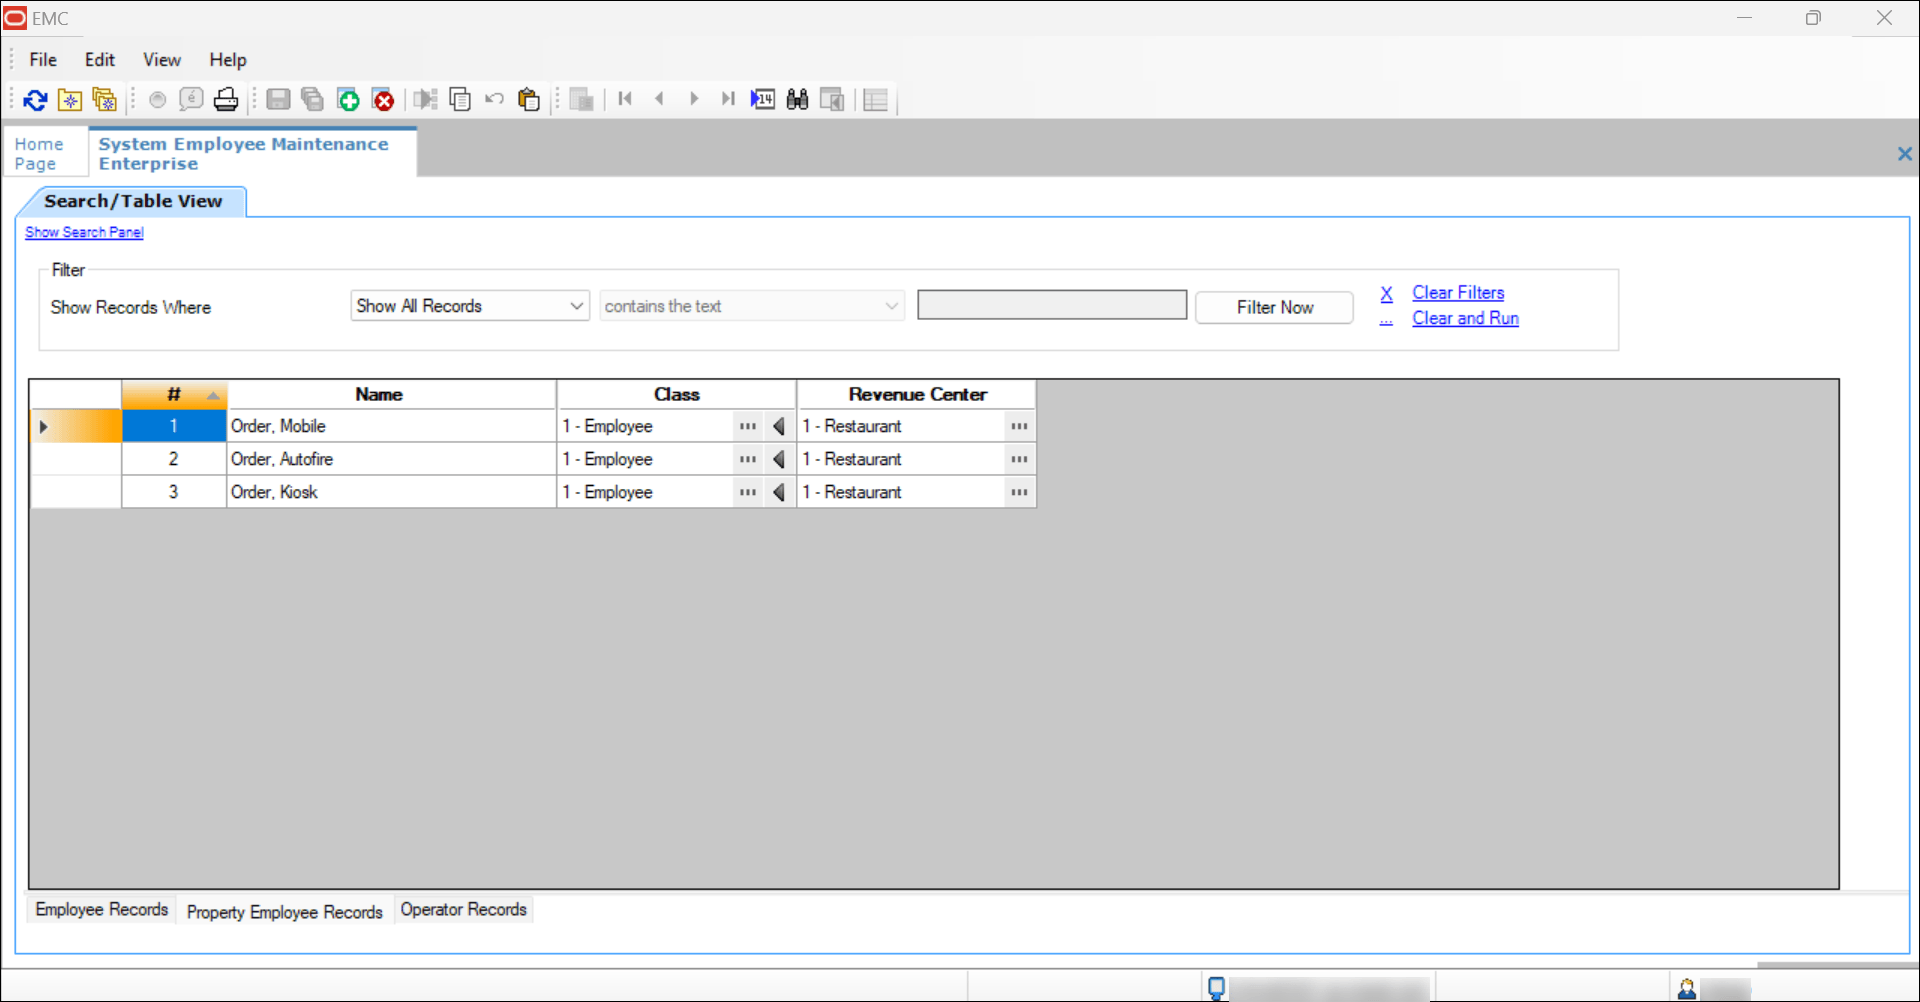Click inside the filter text input field

(1051, 304)
